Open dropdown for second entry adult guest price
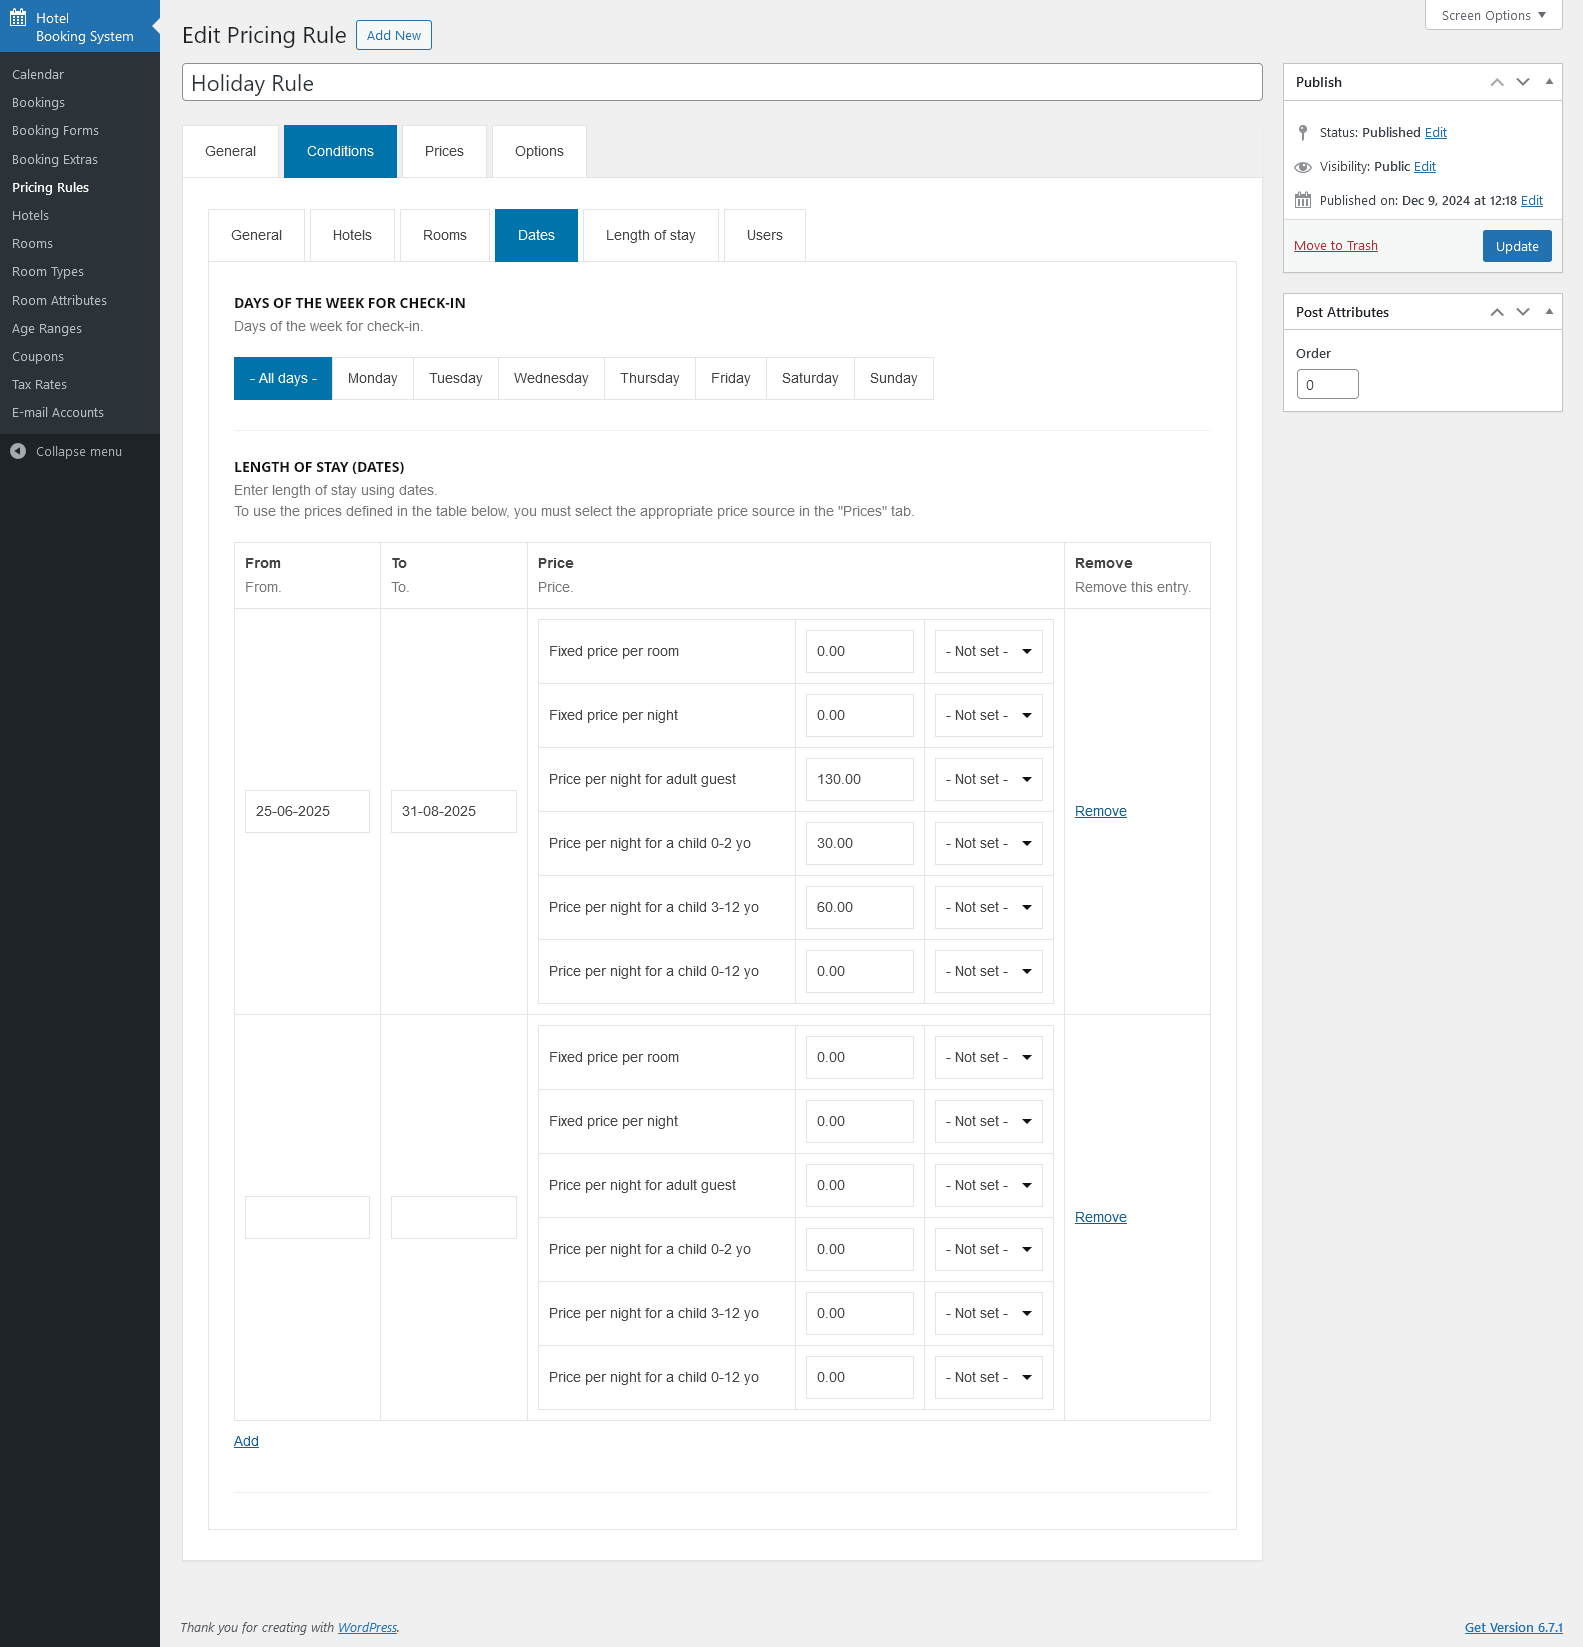 [x=988, y=1185]
